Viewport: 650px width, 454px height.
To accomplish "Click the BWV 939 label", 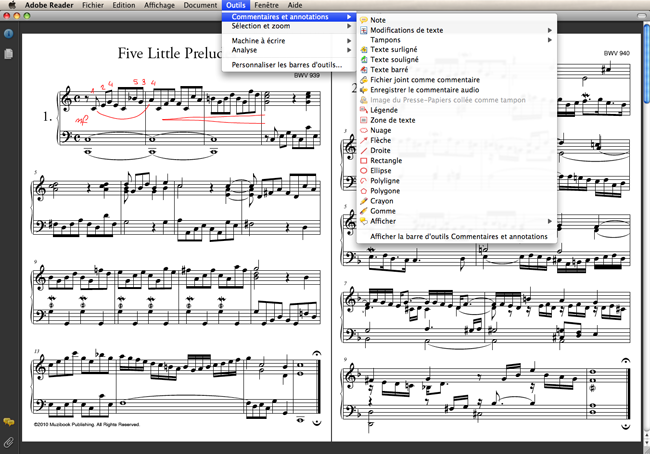I will click(307, 75).
